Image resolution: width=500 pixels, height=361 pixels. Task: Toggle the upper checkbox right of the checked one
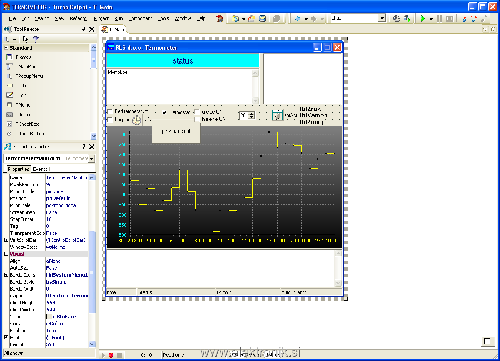197,112
